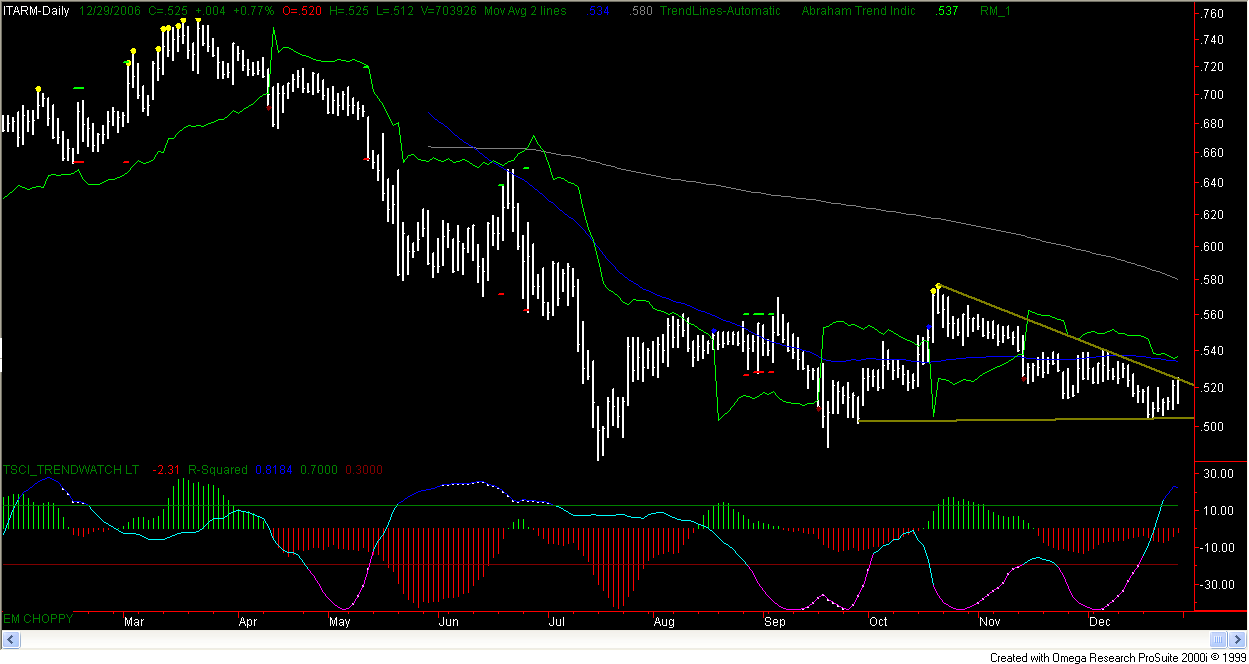Image resolution: width=1249 pixels, height=664 pixels.
Task: Click the 30.00 level on oscillator axis
Action: [x=1214, y=475]
